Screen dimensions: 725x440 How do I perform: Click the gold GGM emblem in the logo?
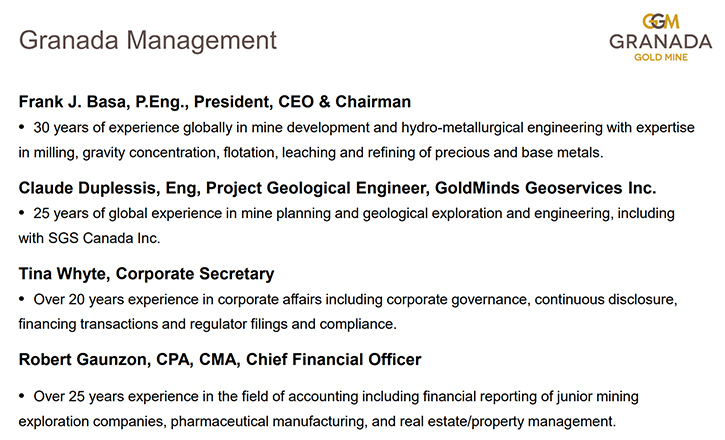click(661, 22)
